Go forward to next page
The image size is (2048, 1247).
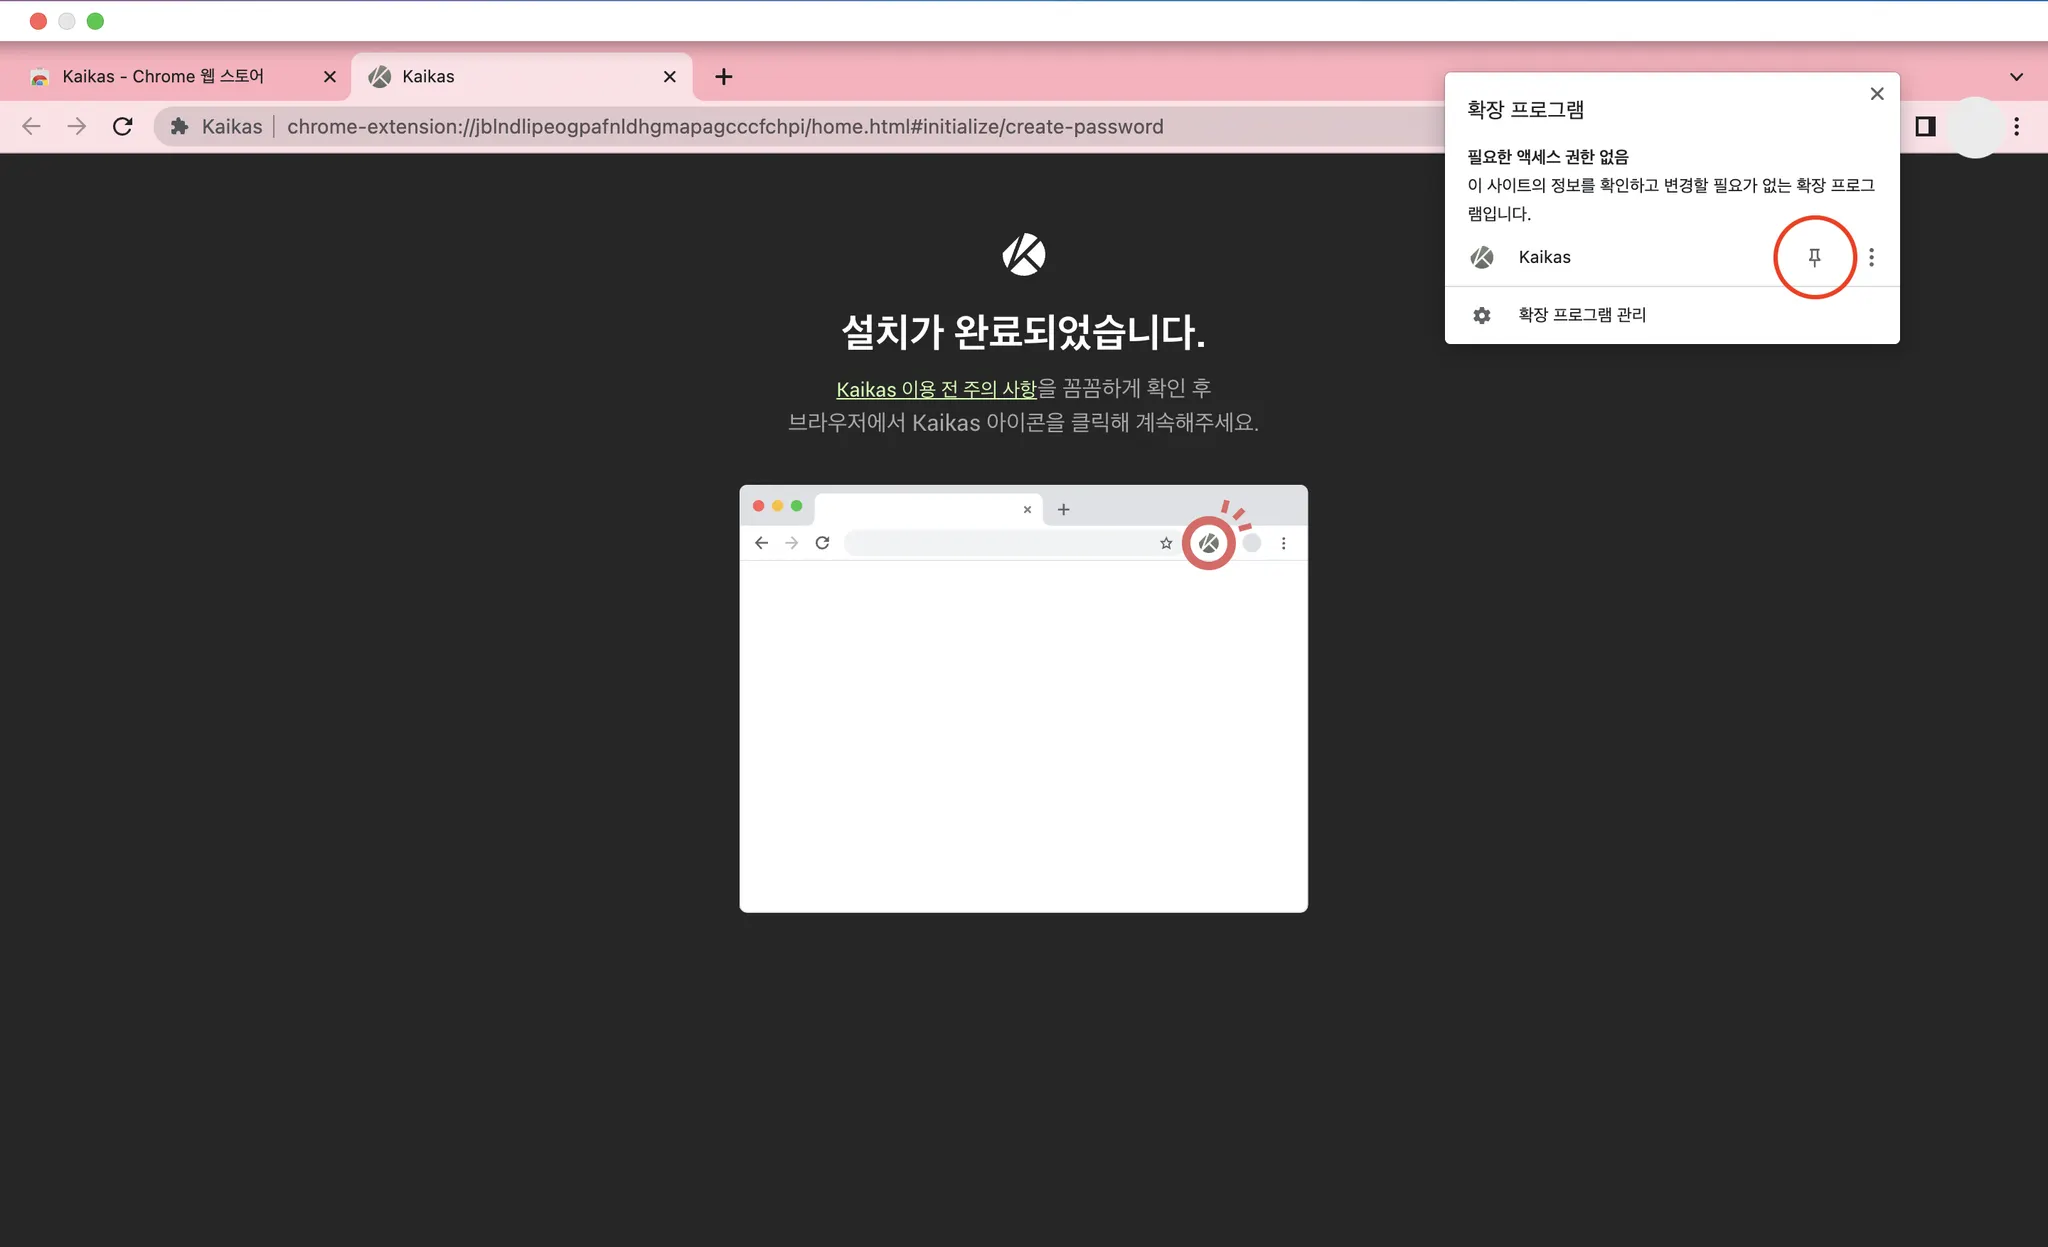point(77,126)
